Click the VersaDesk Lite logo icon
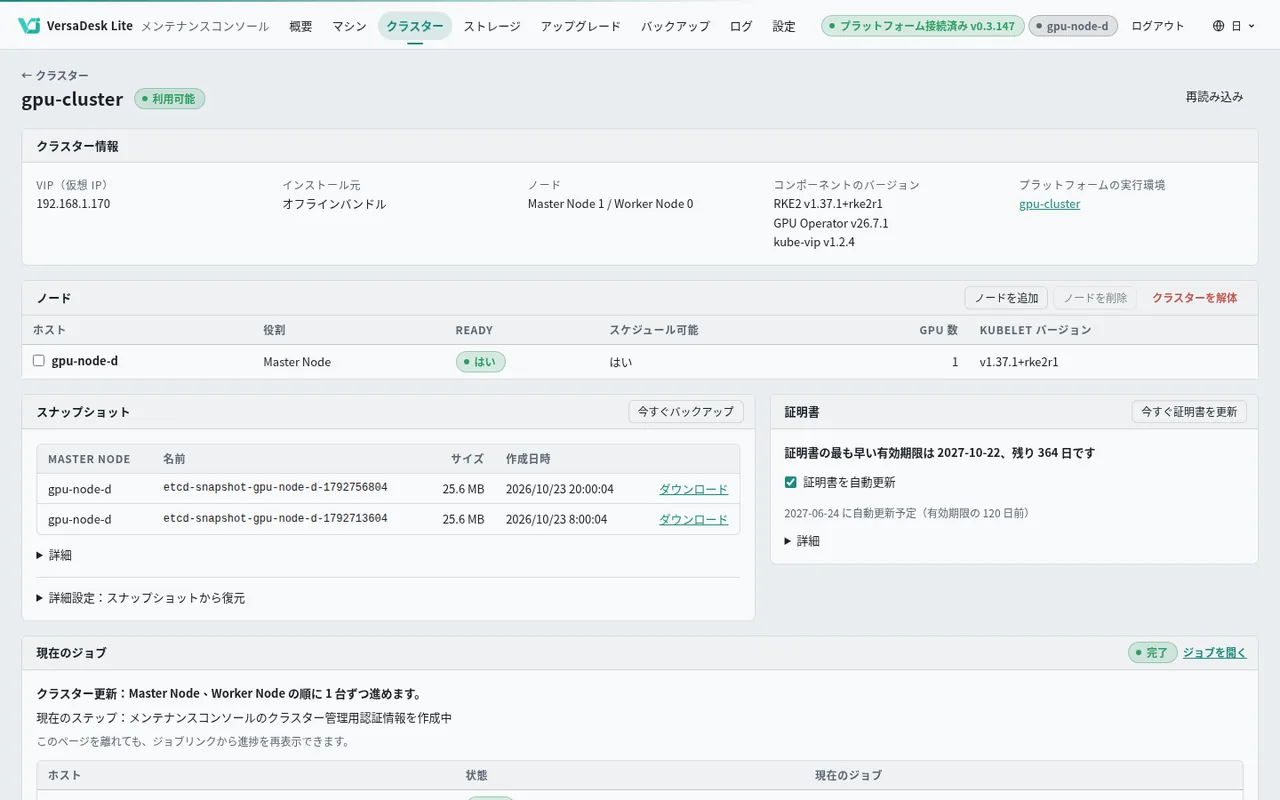Image resolution: width=1280 pixels, height=800 pixels. coord(29,26)
